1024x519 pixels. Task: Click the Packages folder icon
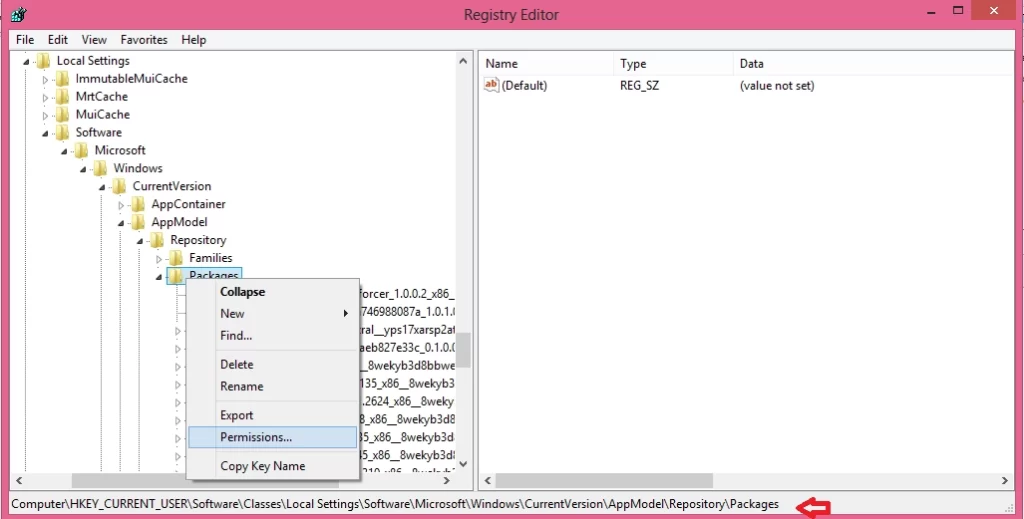pos(176,276)
